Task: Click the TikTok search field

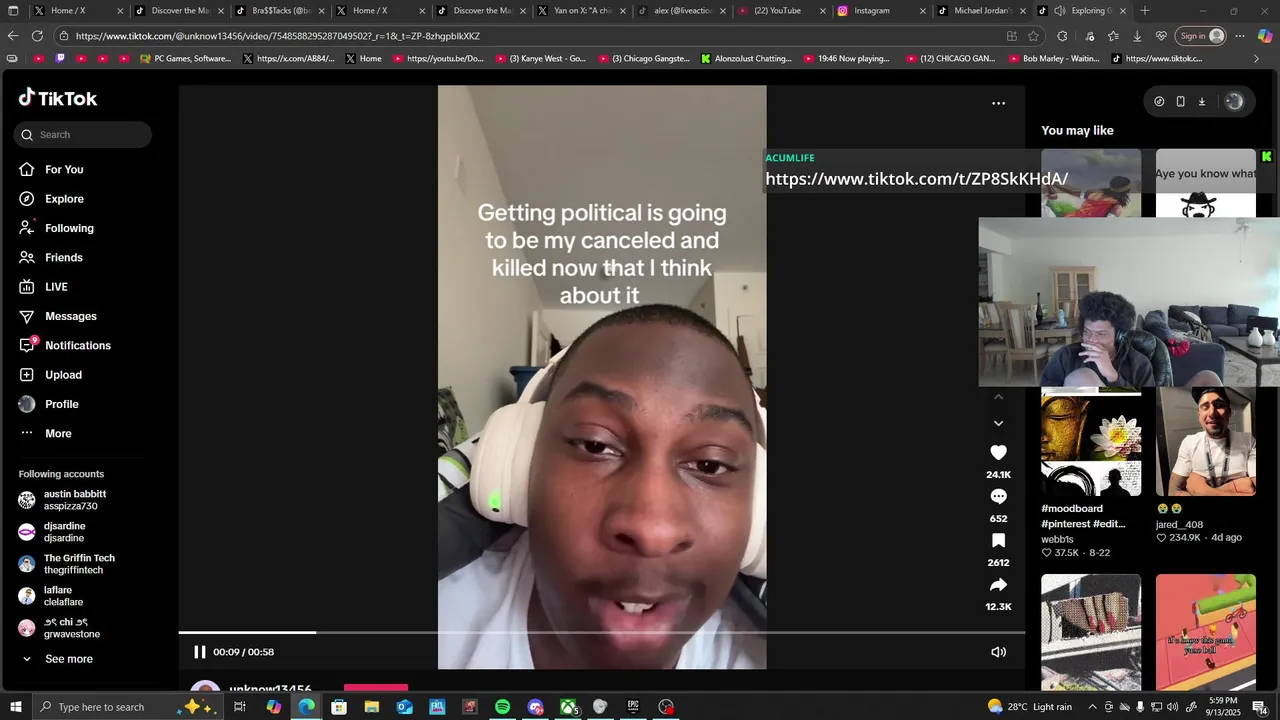Action: coord(83,135)
